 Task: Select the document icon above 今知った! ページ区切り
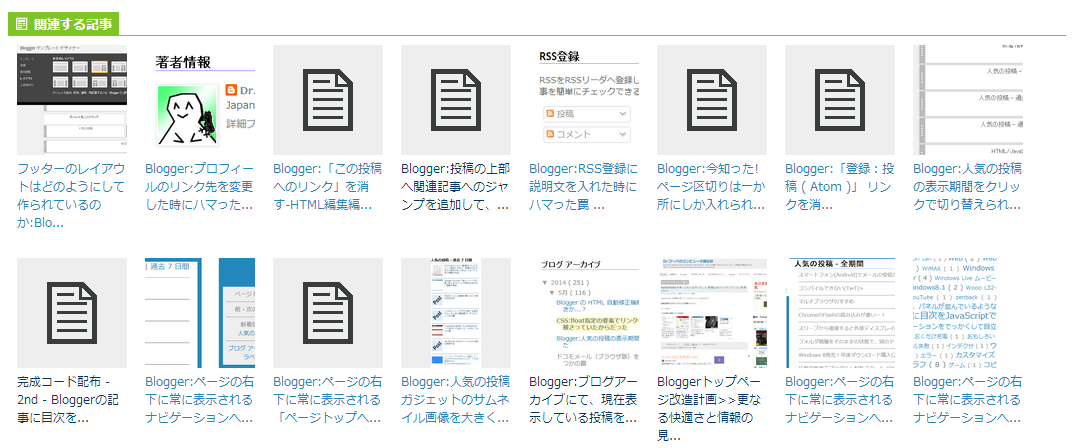point(712,100)
